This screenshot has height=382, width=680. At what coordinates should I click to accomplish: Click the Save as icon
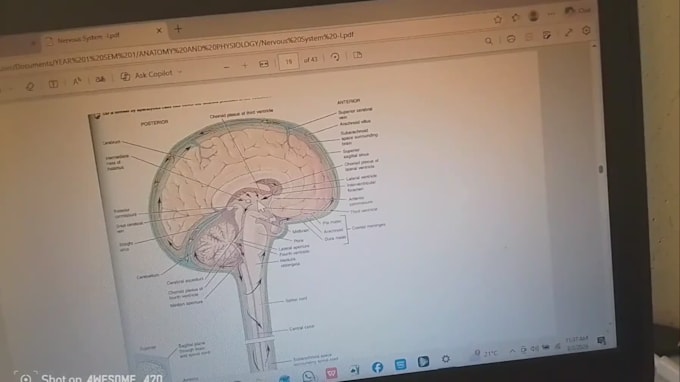[547, 35]
